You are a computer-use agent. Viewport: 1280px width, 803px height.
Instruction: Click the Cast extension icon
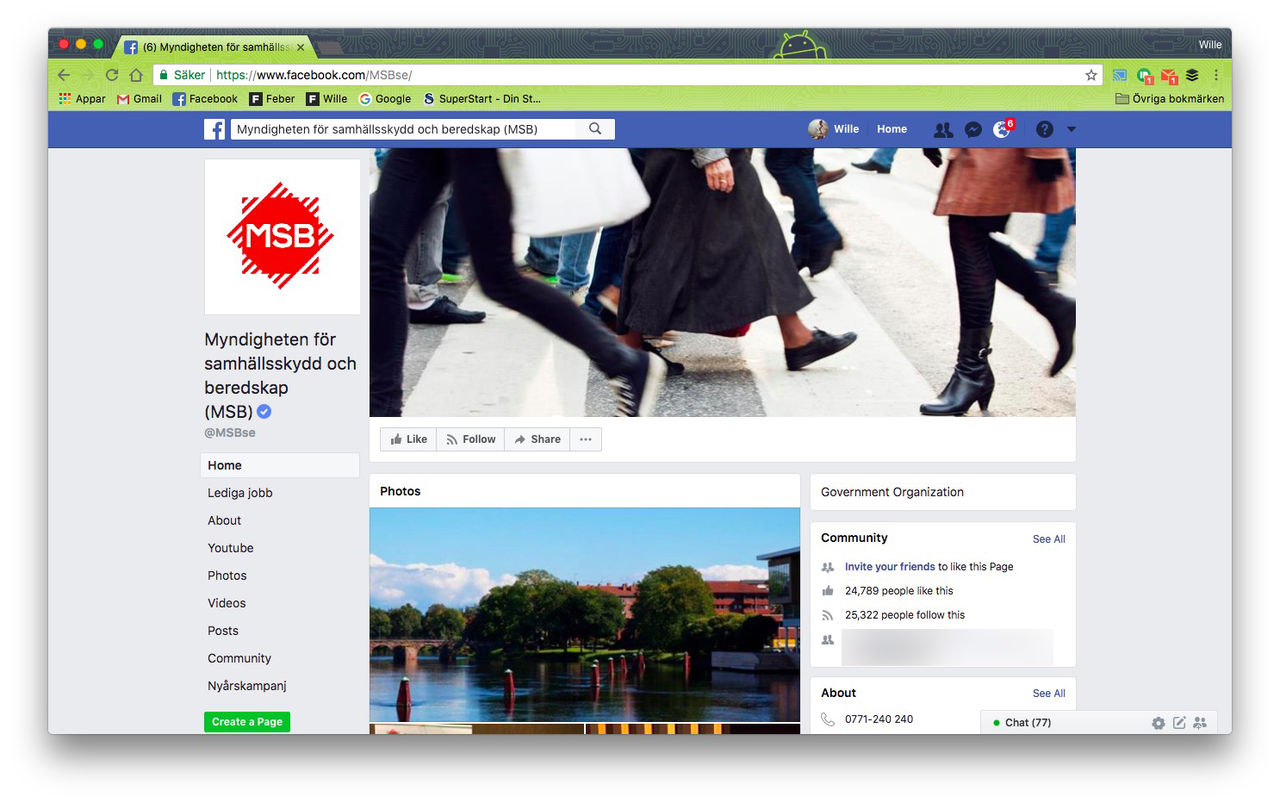click(x=1119, y=75)
